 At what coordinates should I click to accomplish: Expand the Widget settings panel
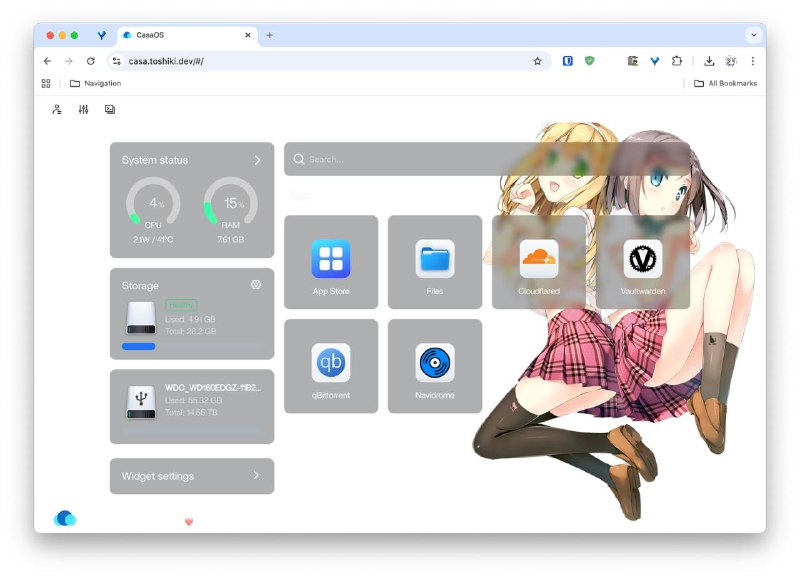pyautogui.click(x=256, y=476)
